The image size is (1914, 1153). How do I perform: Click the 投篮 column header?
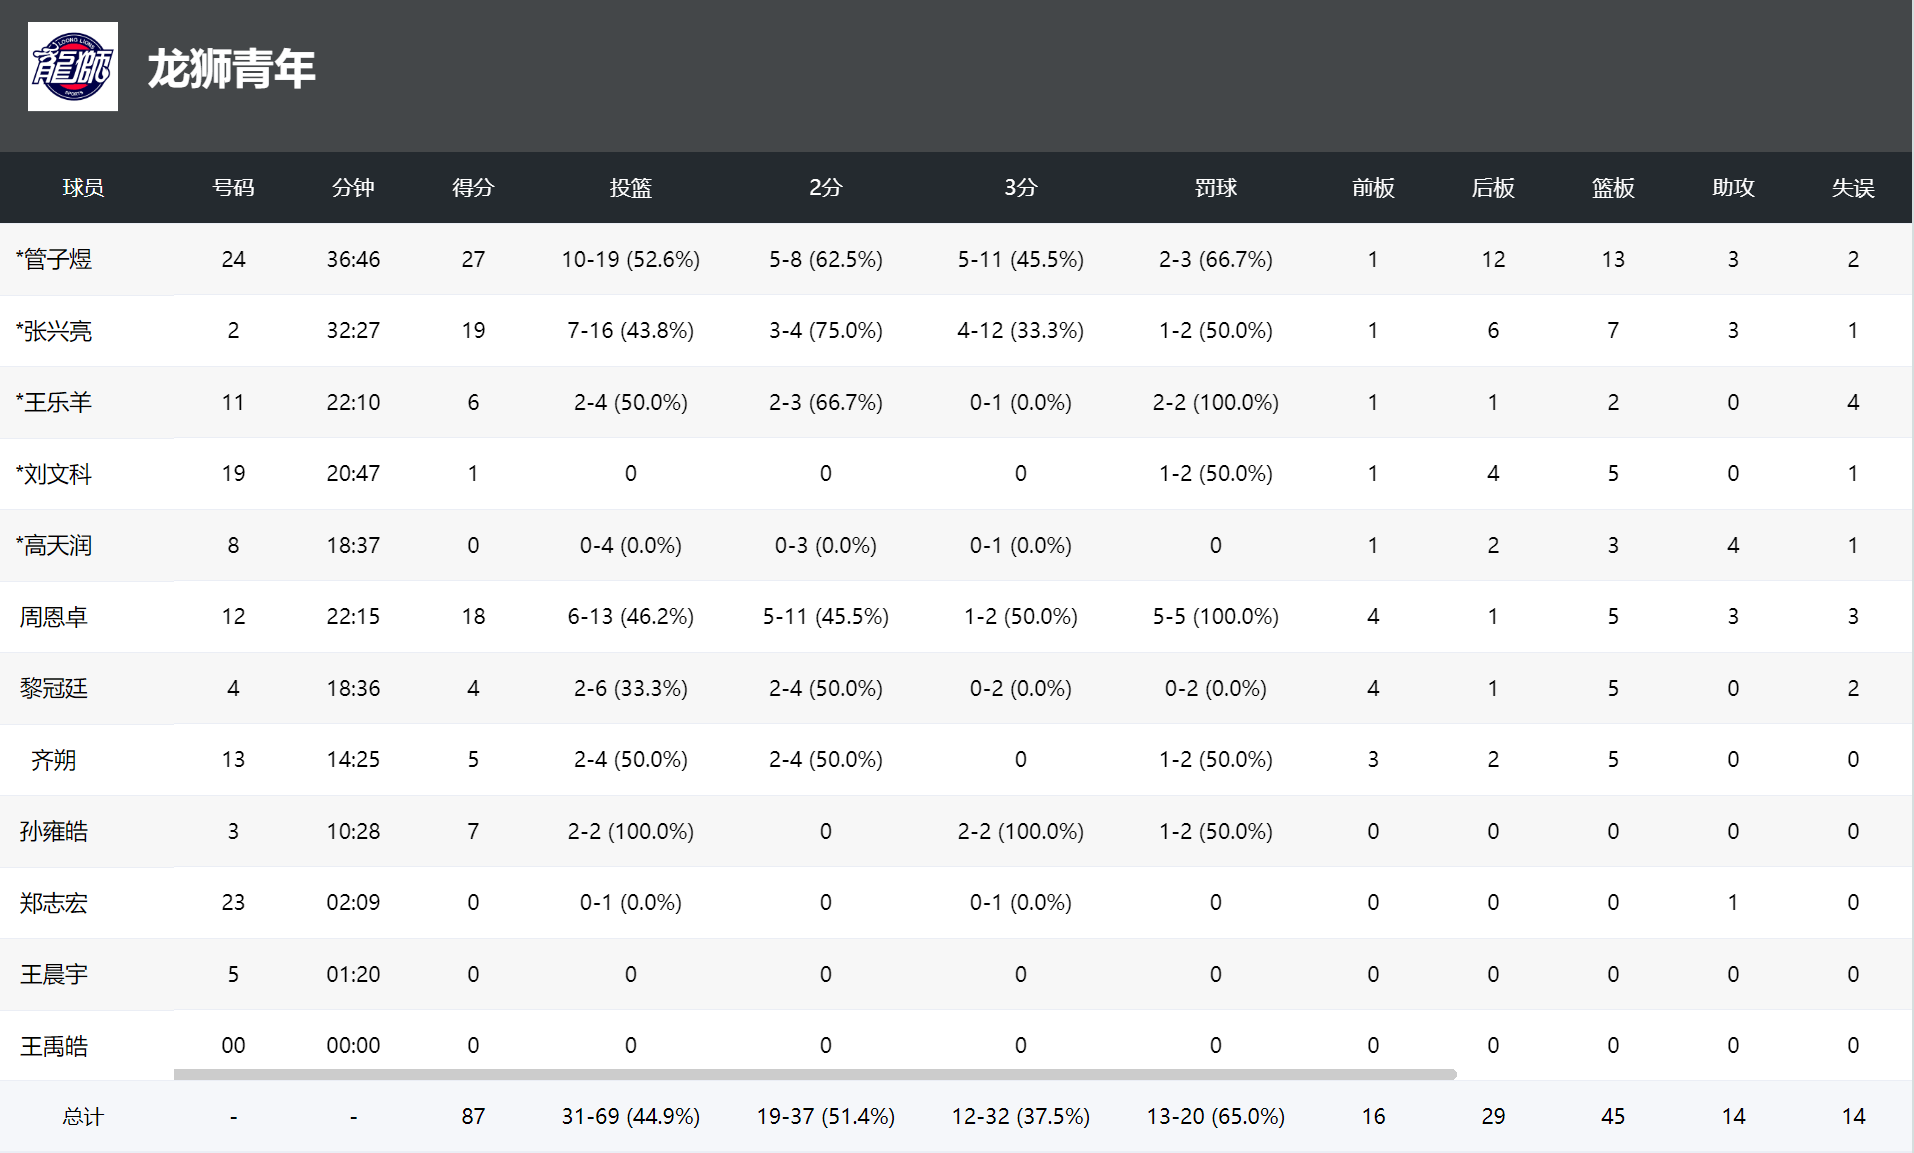(x=631, y=188)
